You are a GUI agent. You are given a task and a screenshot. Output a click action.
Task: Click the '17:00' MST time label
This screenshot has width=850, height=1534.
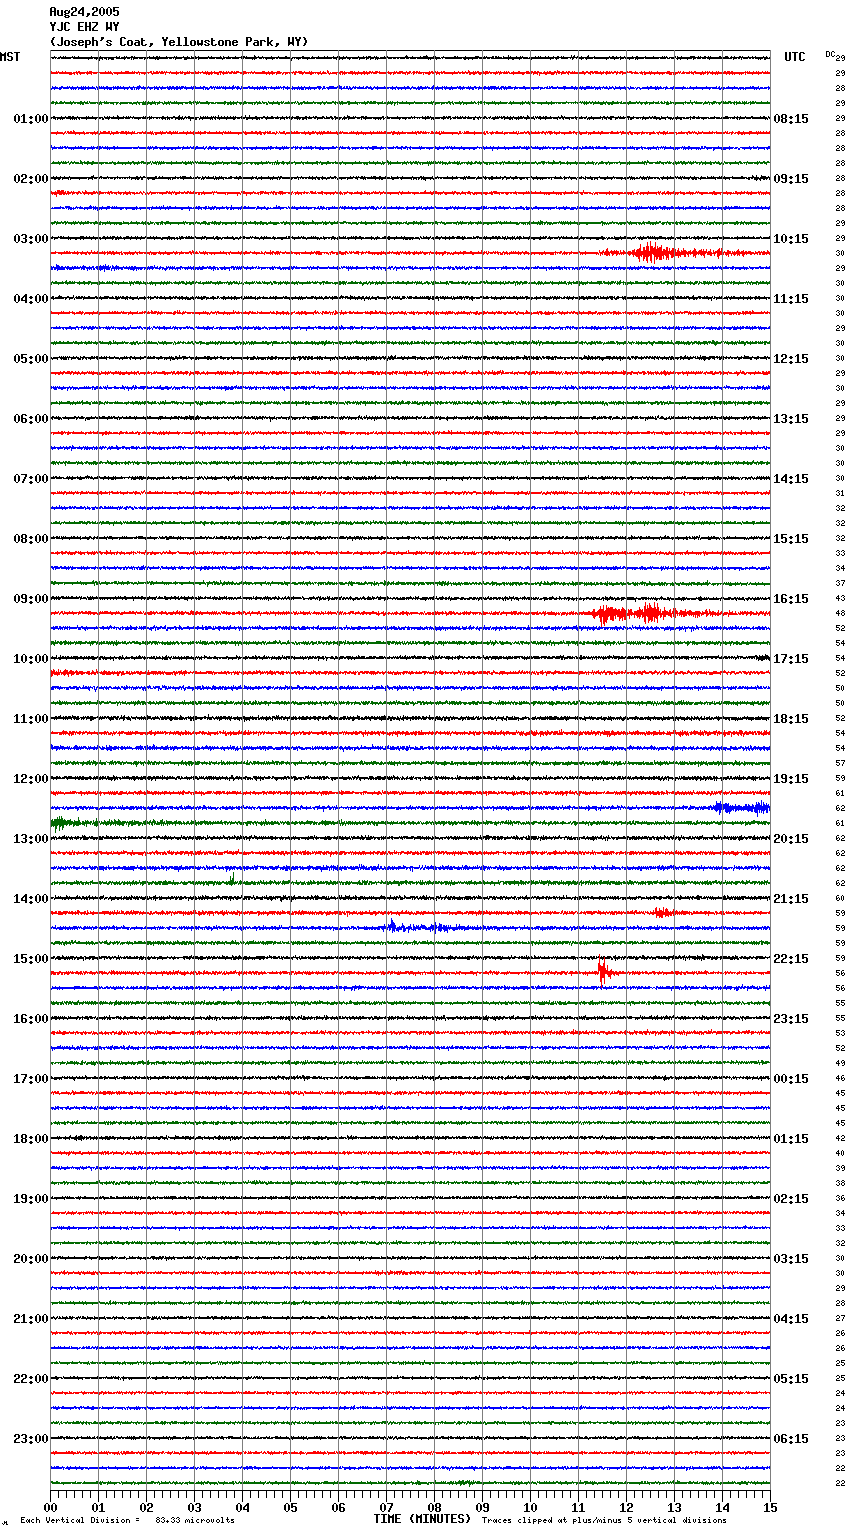(31, 1079)
